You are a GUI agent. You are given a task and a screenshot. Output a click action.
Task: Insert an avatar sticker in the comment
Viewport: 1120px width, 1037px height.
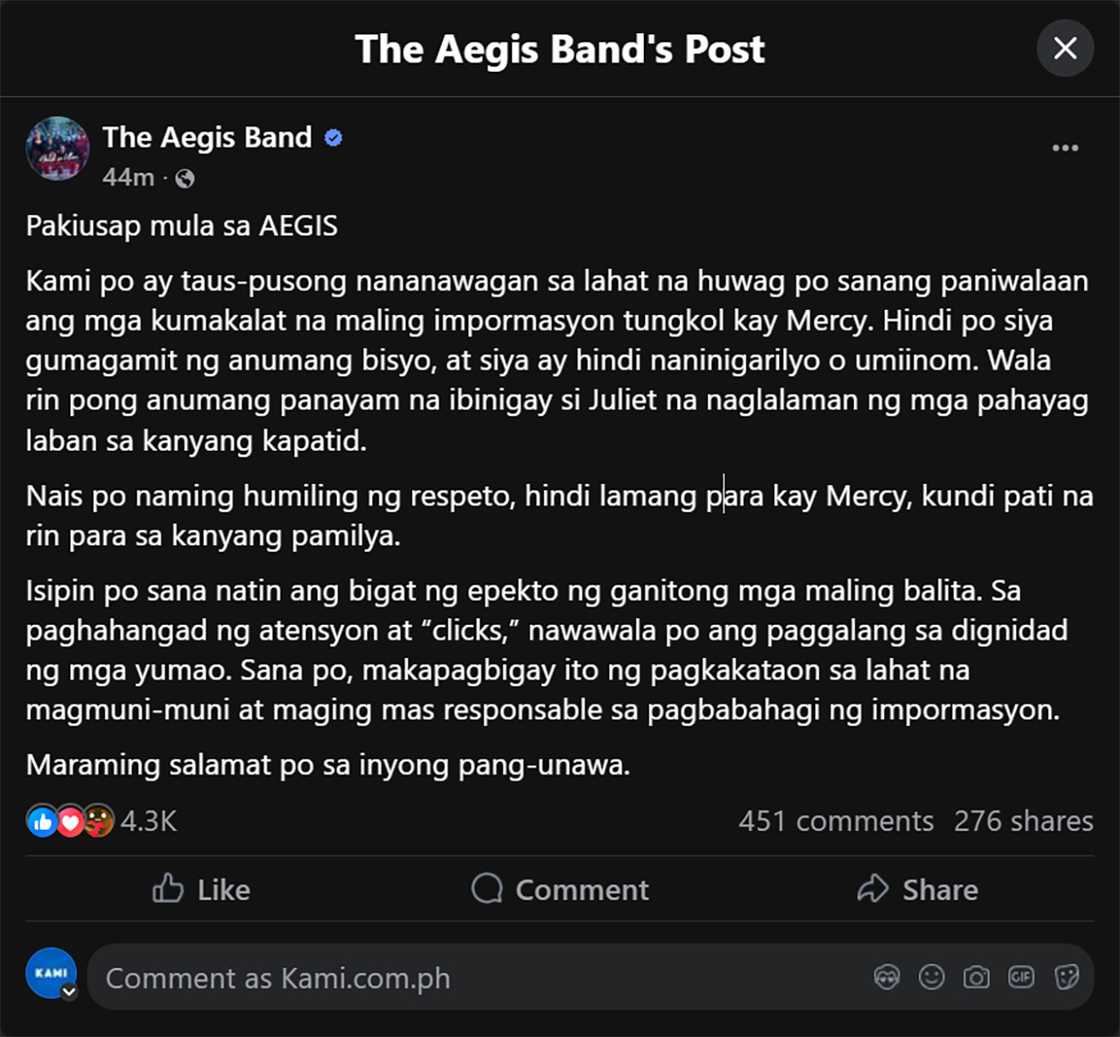(x=887, y=976)
